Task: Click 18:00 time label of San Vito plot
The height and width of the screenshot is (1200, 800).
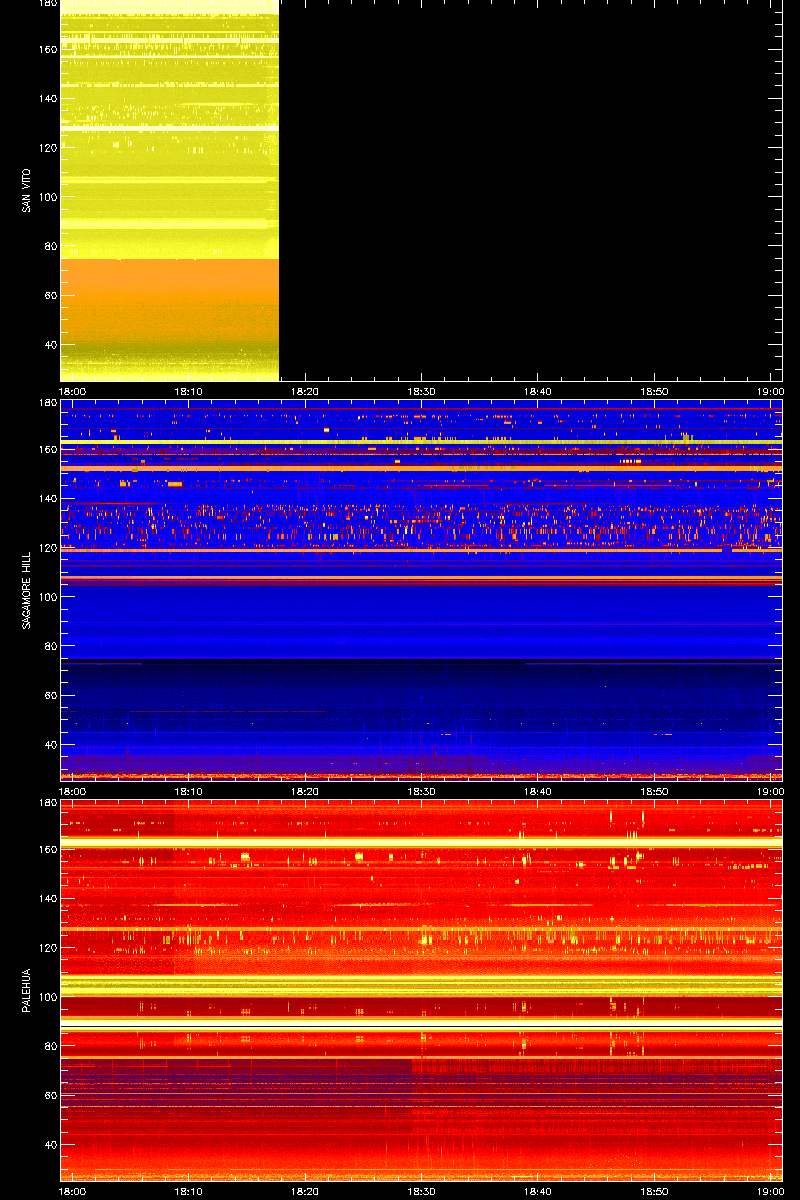Action: click(x=73, y=392)
